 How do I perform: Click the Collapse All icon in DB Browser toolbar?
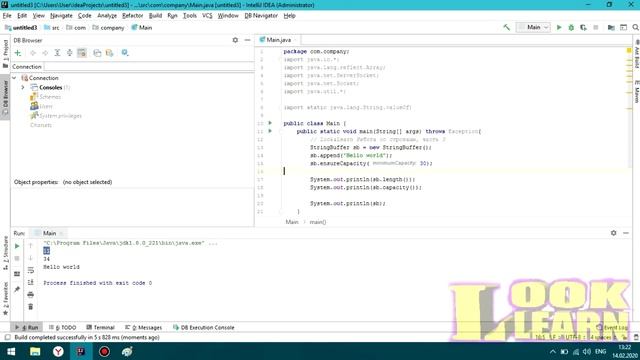click(x=69, y=53)
